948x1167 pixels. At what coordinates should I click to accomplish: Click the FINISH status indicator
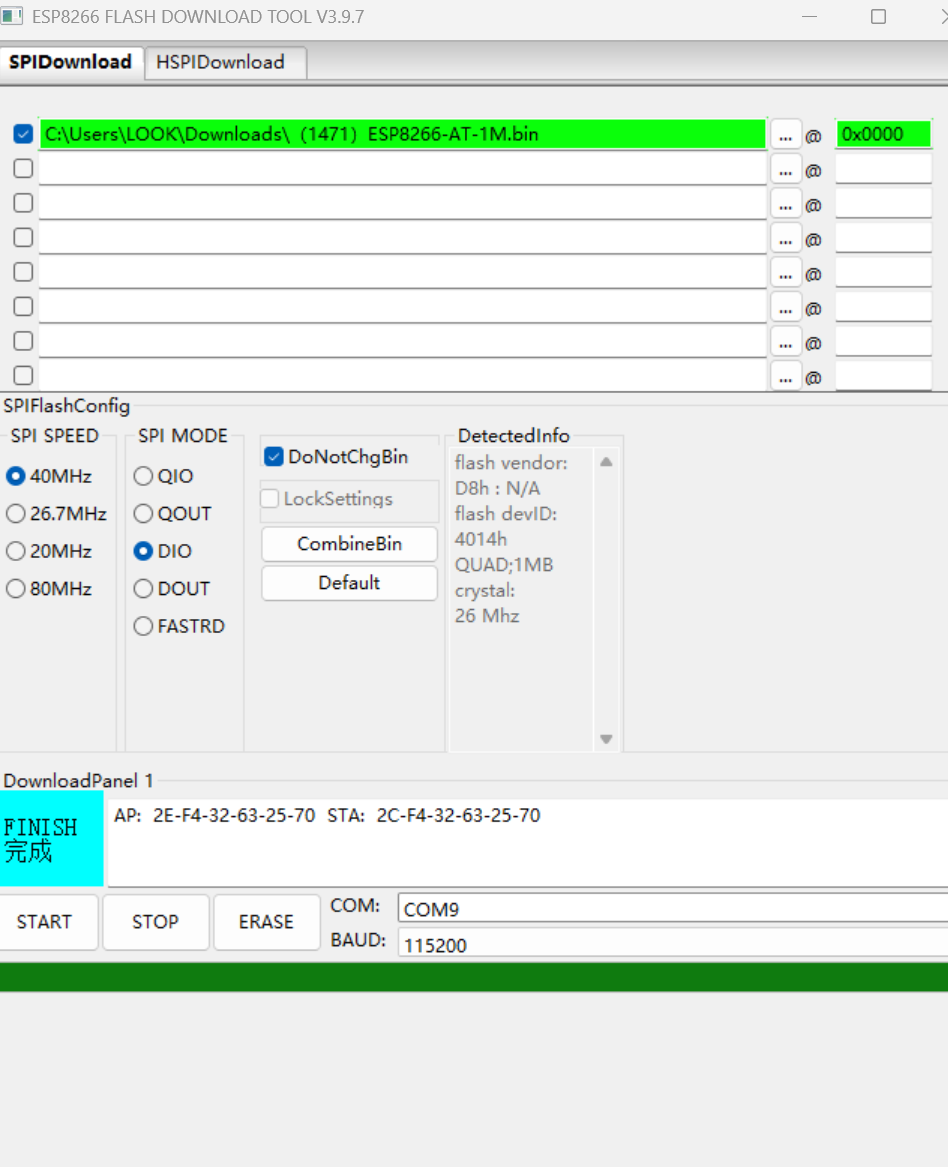point(51,839)
